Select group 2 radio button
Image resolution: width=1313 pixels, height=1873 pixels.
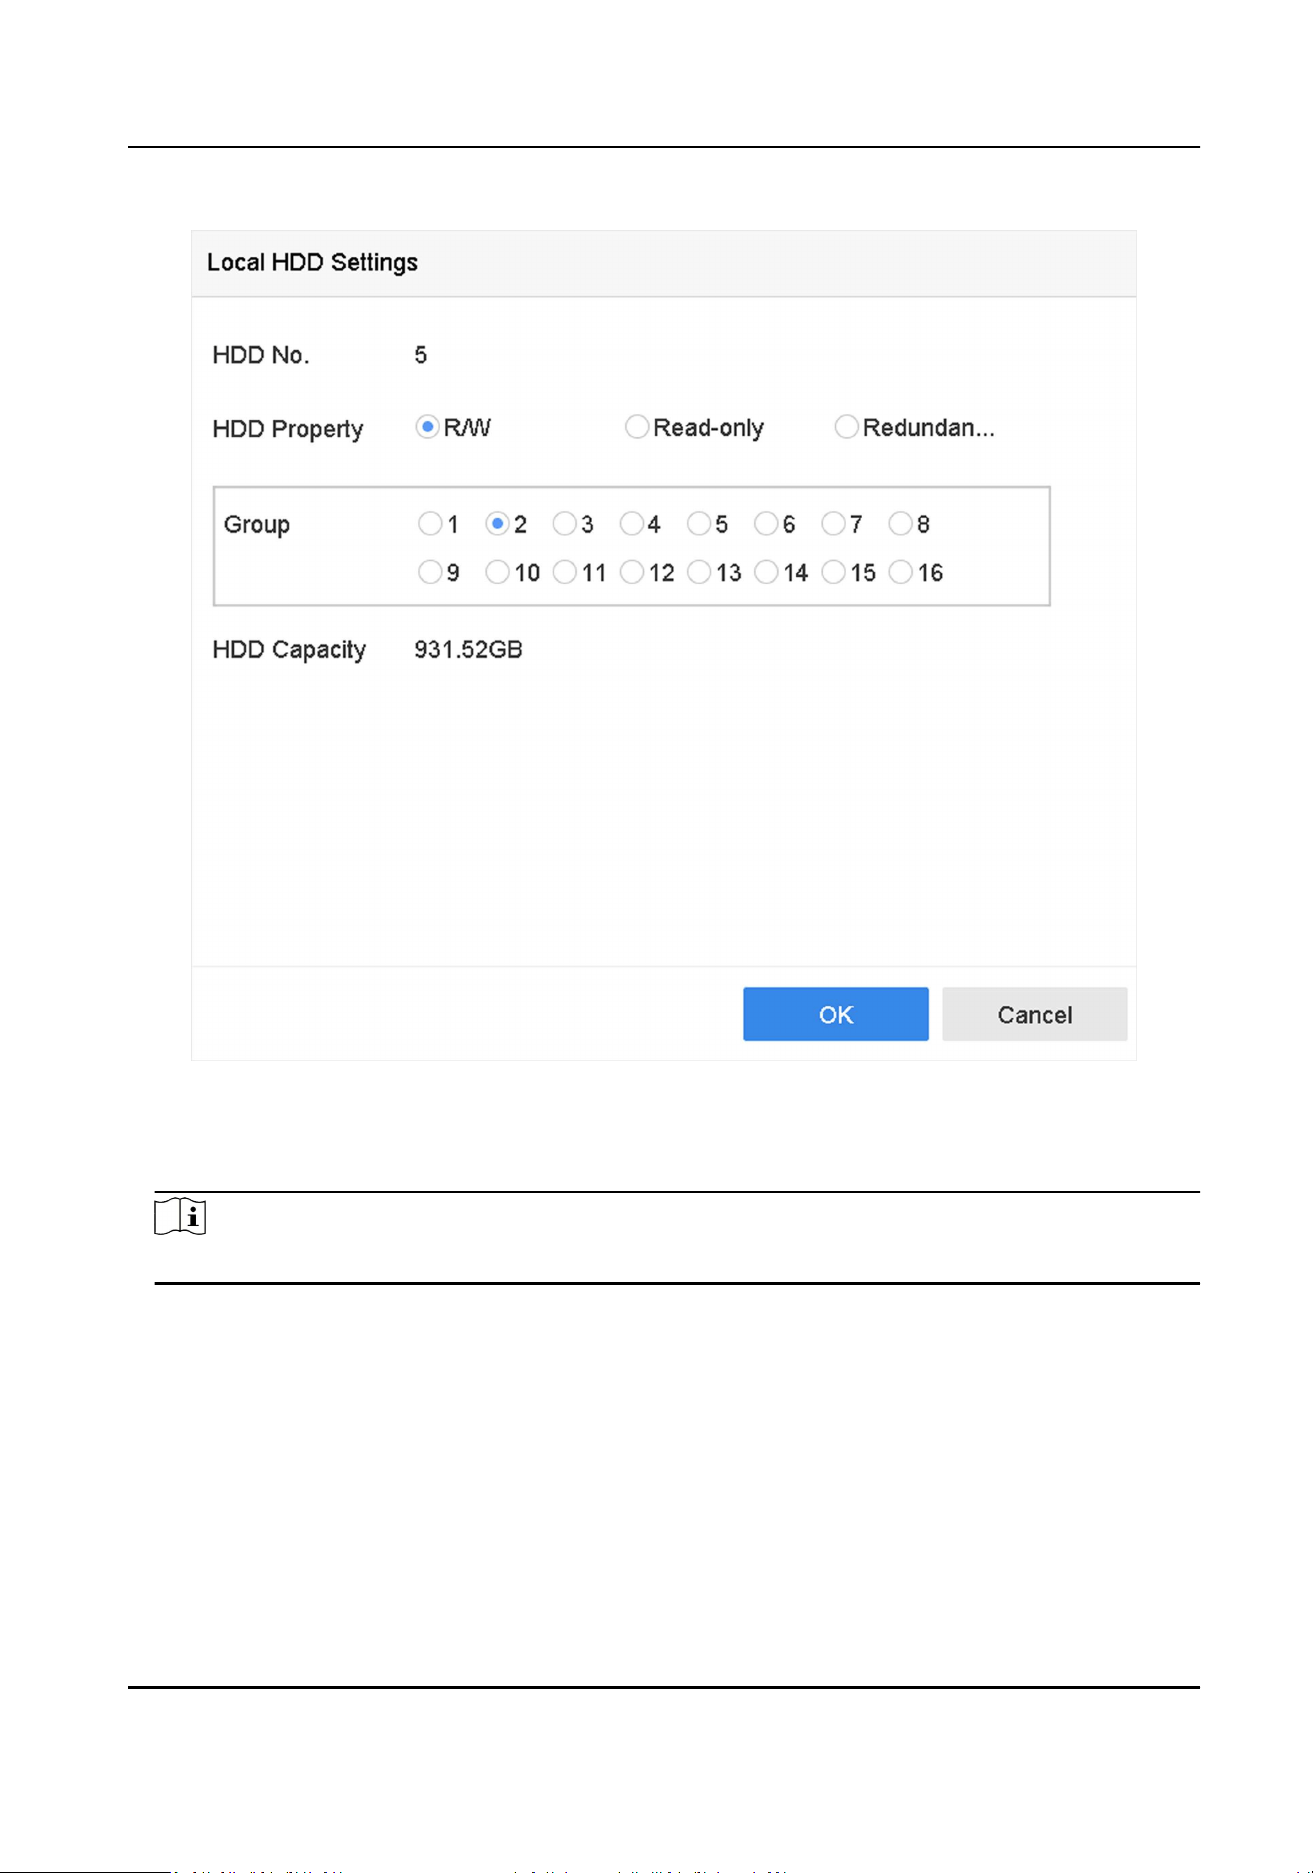tap(497, 523)
